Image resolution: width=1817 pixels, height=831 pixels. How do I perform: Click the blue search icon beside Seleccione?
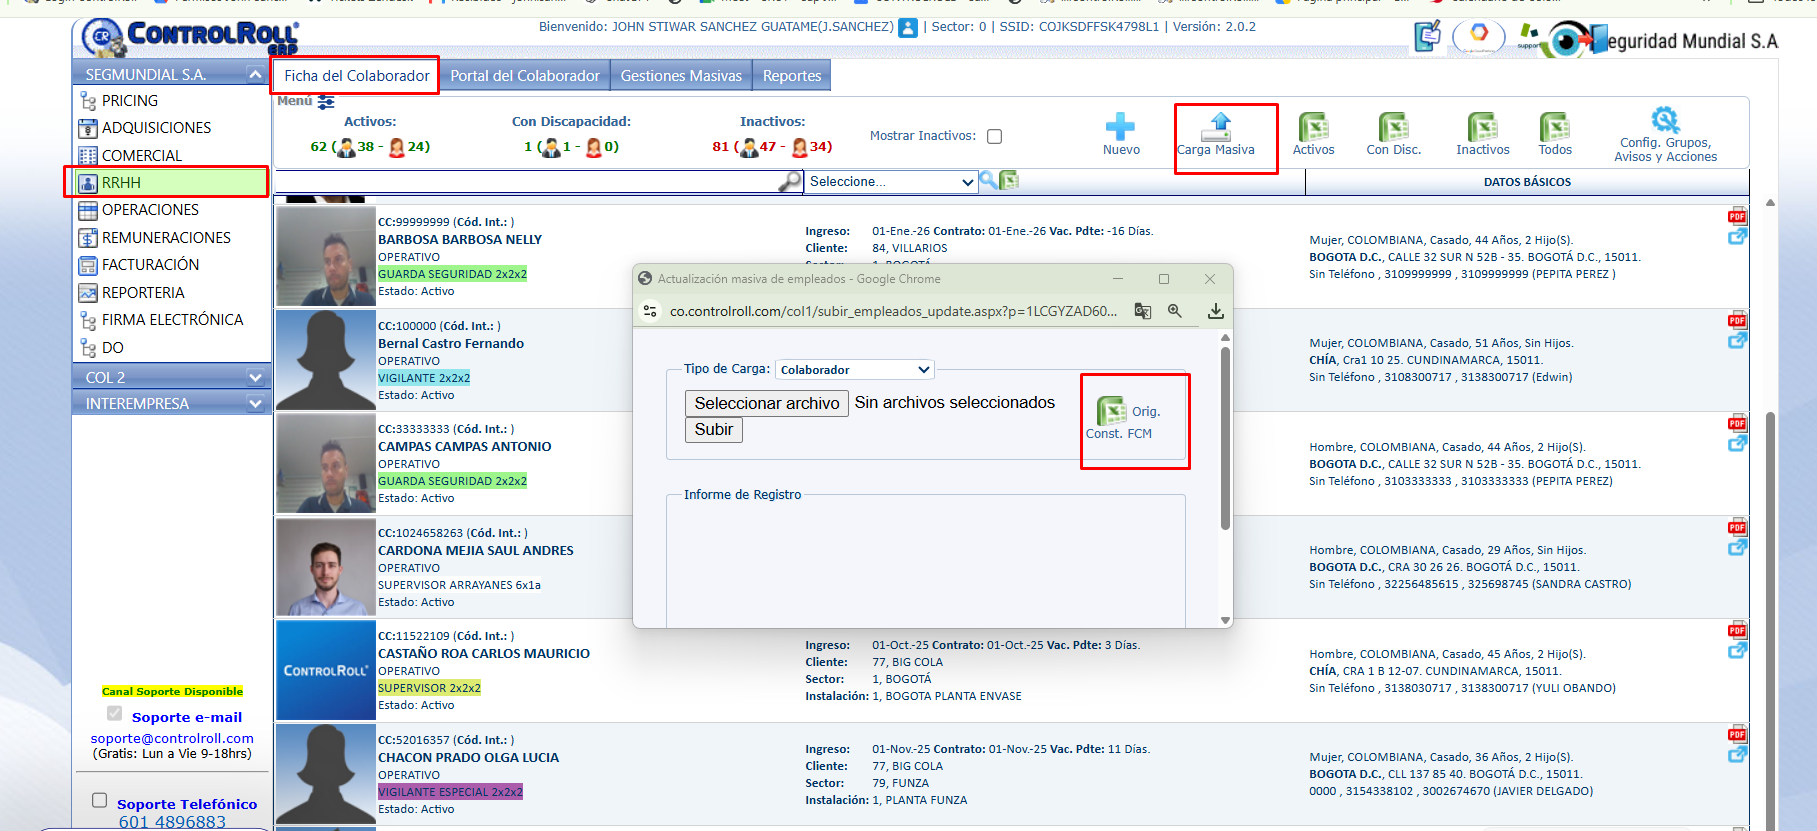coord(988,180)
